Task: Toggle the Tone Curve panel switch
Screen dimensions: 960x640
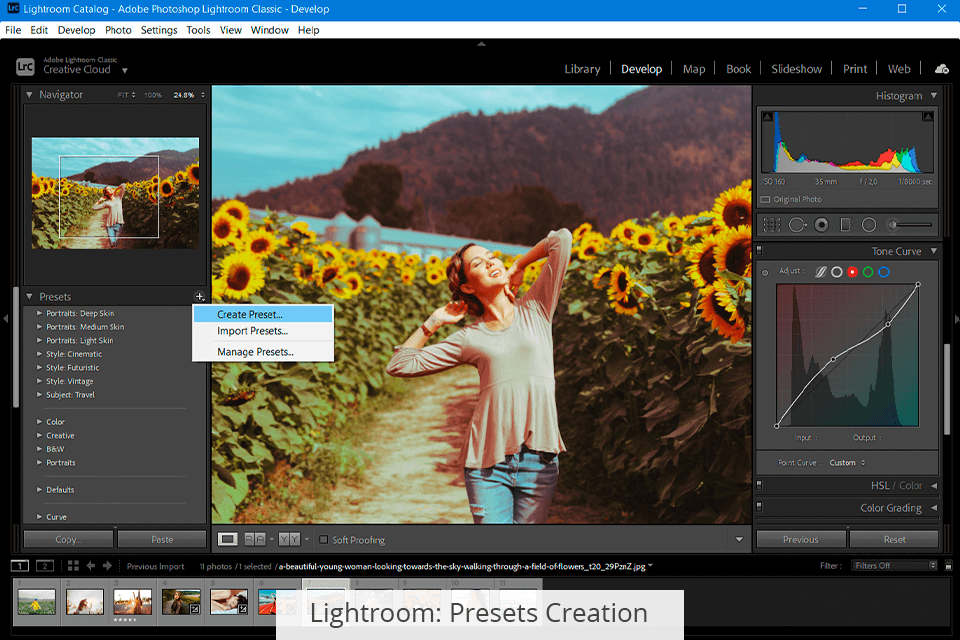Action: pyautogui.click(x=759, y=251)
